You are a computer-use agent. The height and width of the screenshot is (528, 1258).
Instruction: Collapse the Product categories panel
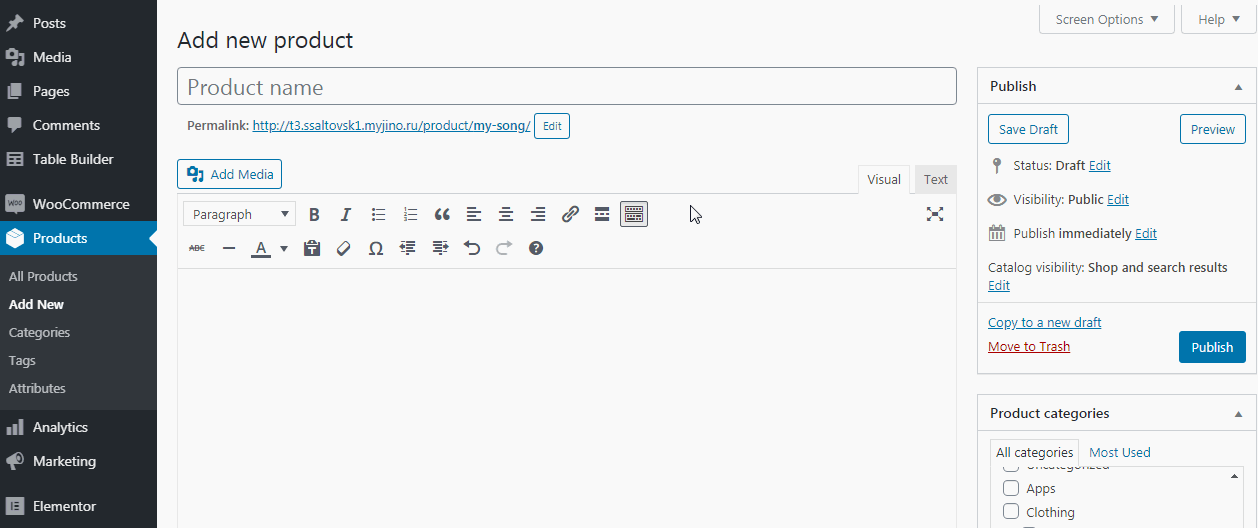[x=1239, y=414]
